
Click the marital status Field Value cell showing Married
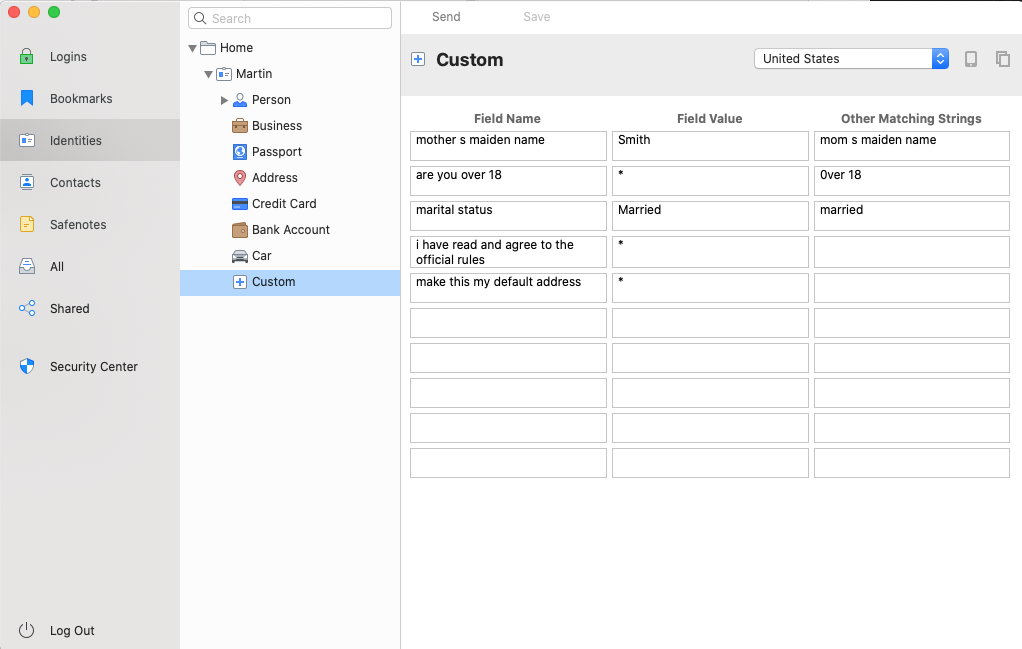(710, 215)
